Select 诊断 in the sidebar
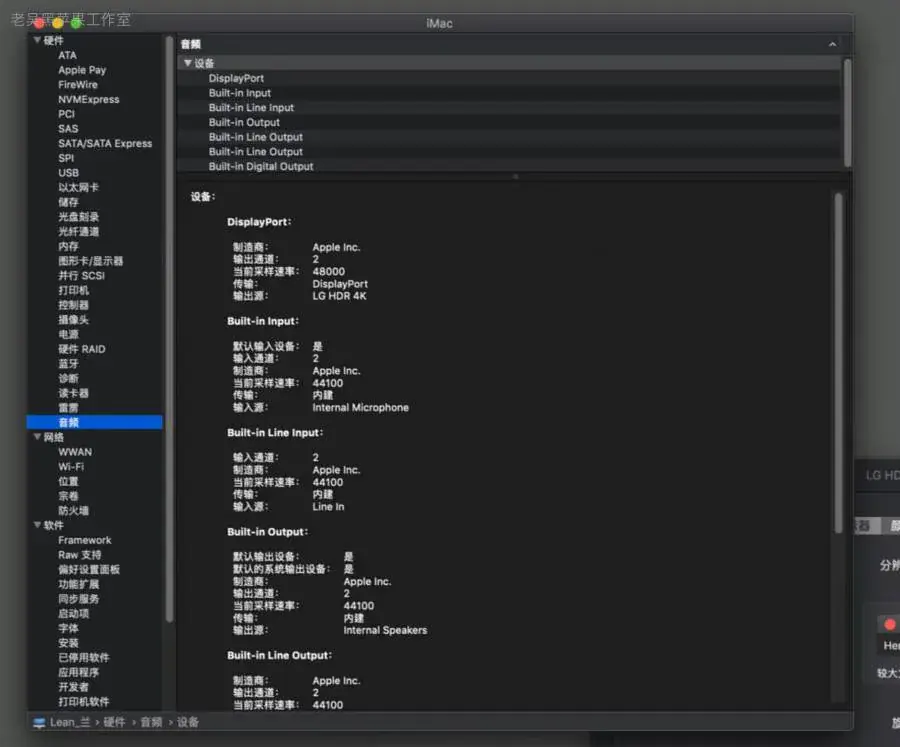Viewport: 900px width, 747px height. point(68,378)
